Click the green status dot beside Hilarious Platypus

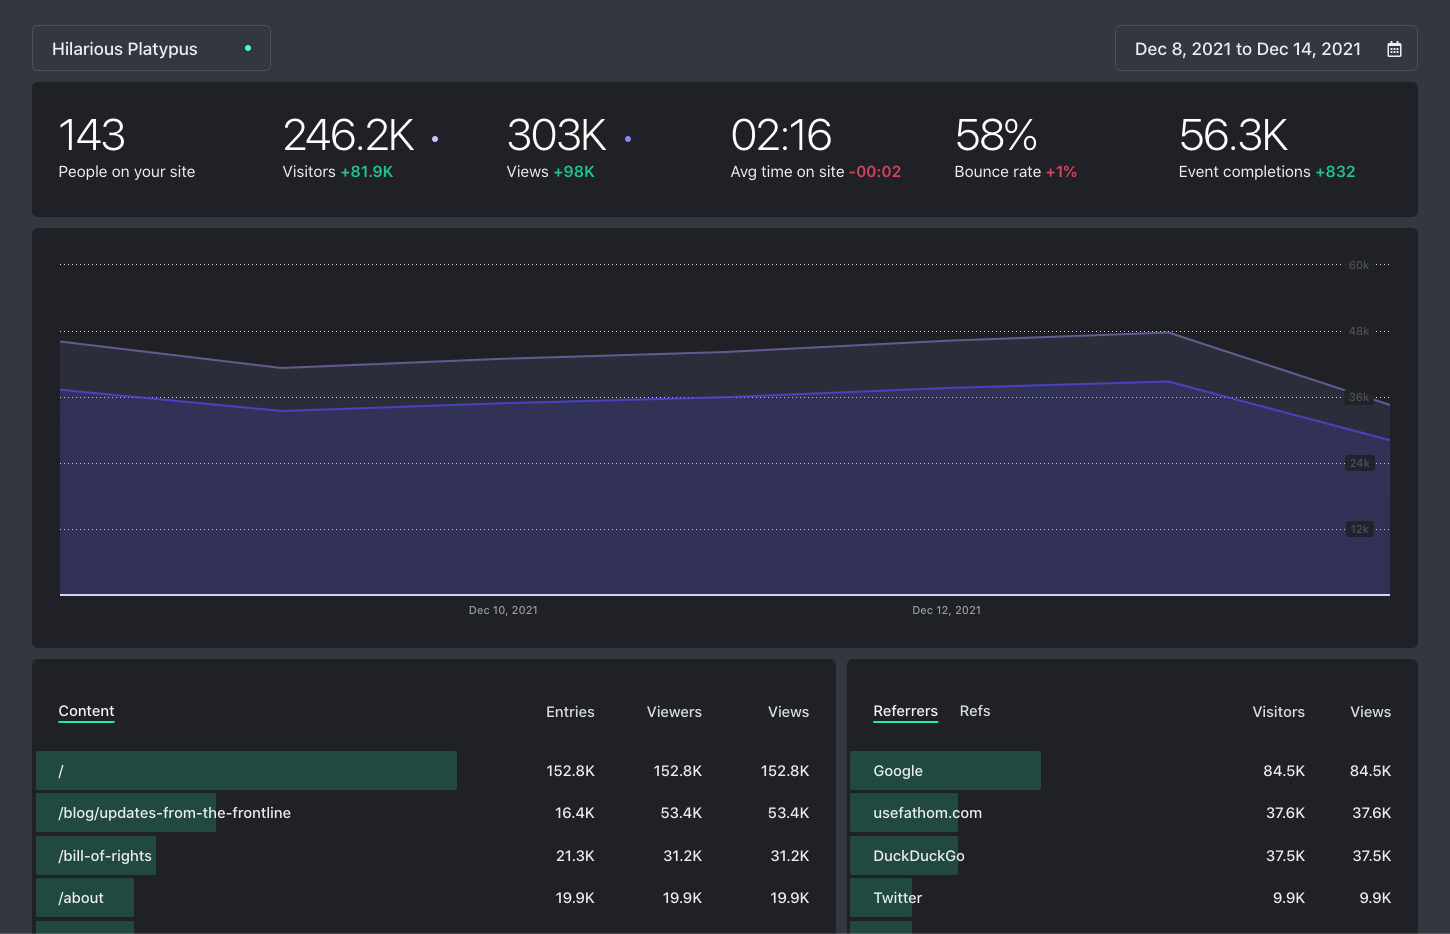point(248,48)
